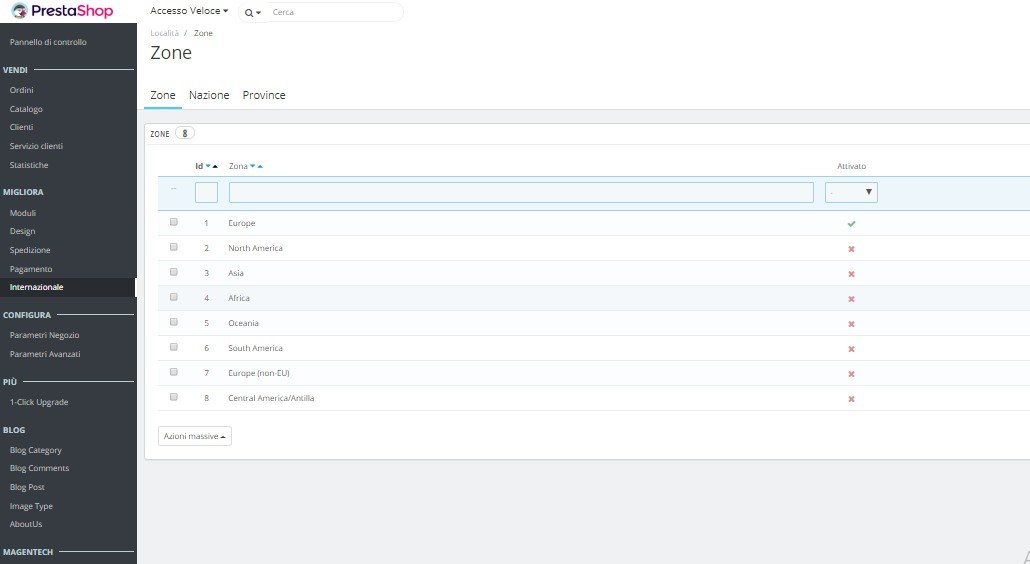Click the Central America/Antilla zone name
The height and width of the screenshot is (564, 1030).
pos(271,398)
